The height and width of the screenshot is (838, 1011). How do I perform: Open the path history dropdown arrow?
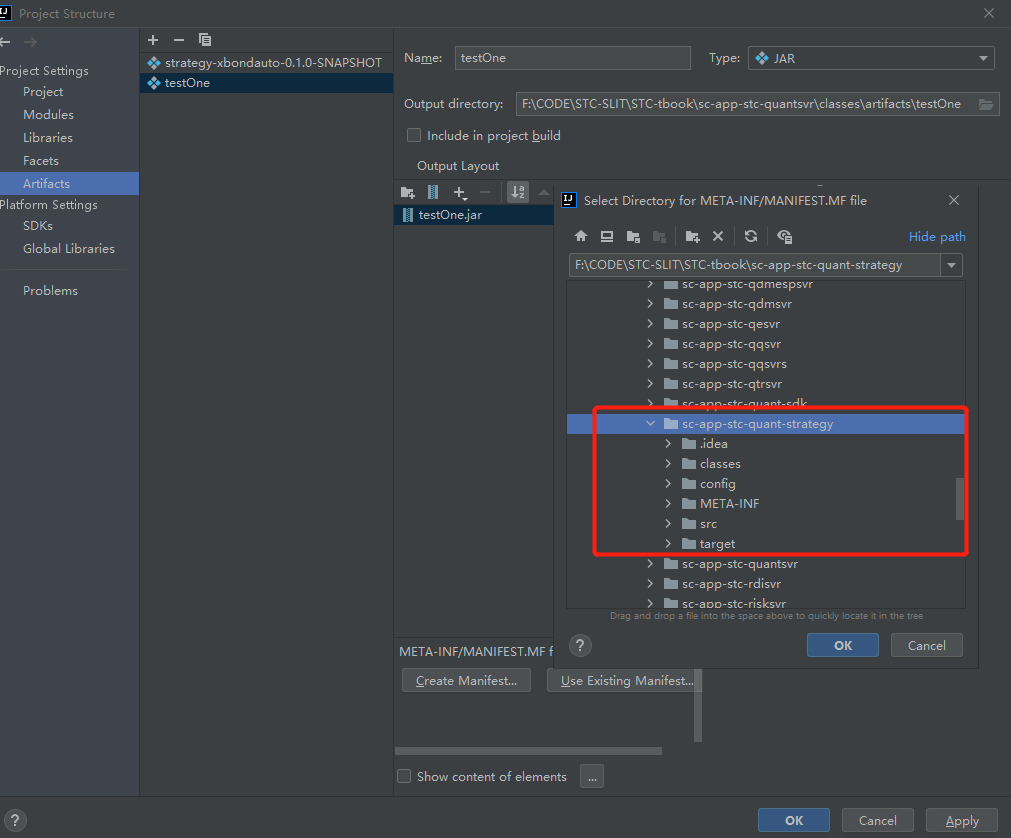coord(951,265)
